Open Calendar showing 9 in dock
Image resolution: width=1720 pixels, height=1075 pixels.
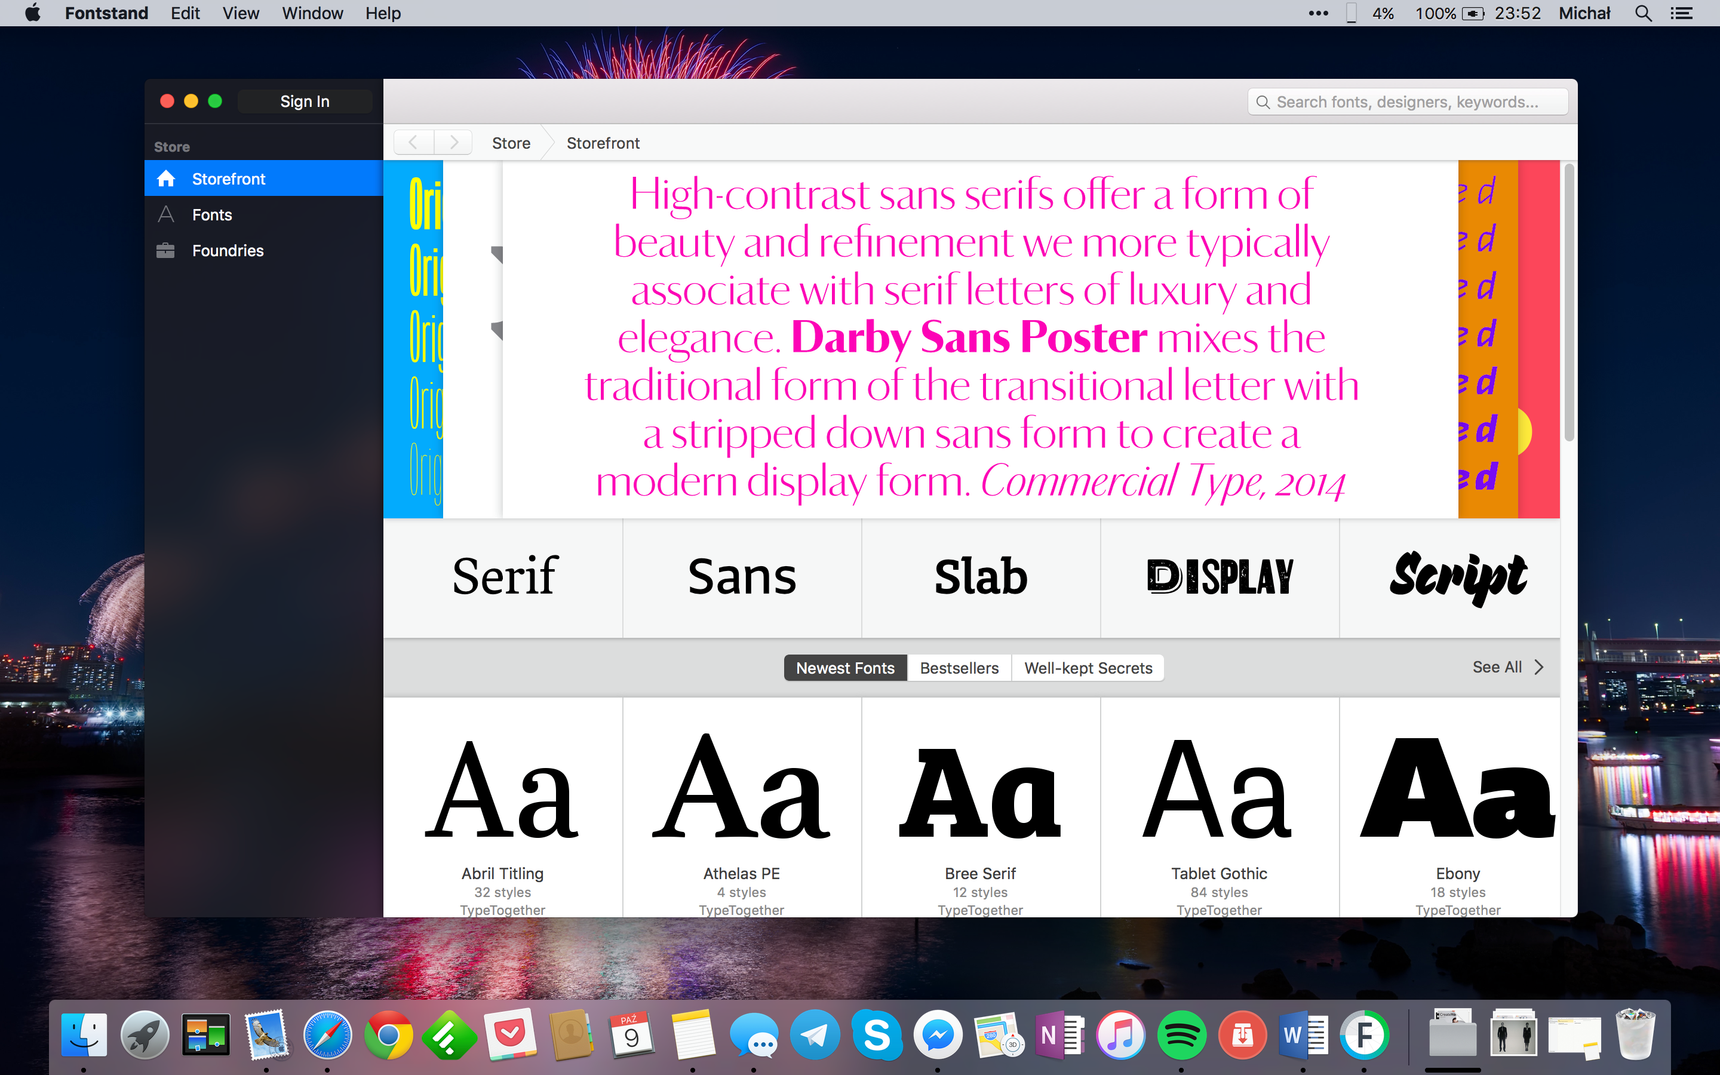coord(632,1035)
